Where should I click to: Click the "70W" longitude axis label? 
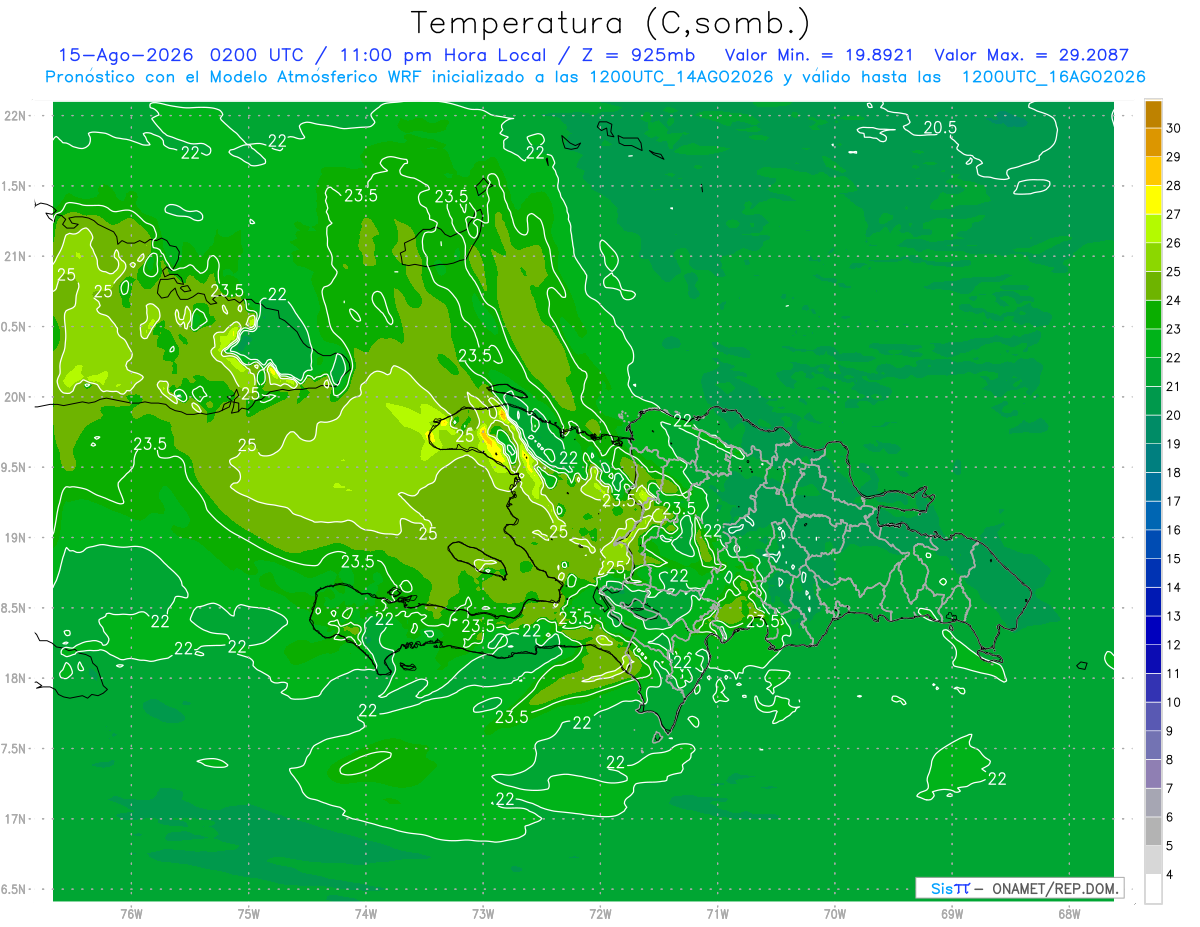click(835, 913)
